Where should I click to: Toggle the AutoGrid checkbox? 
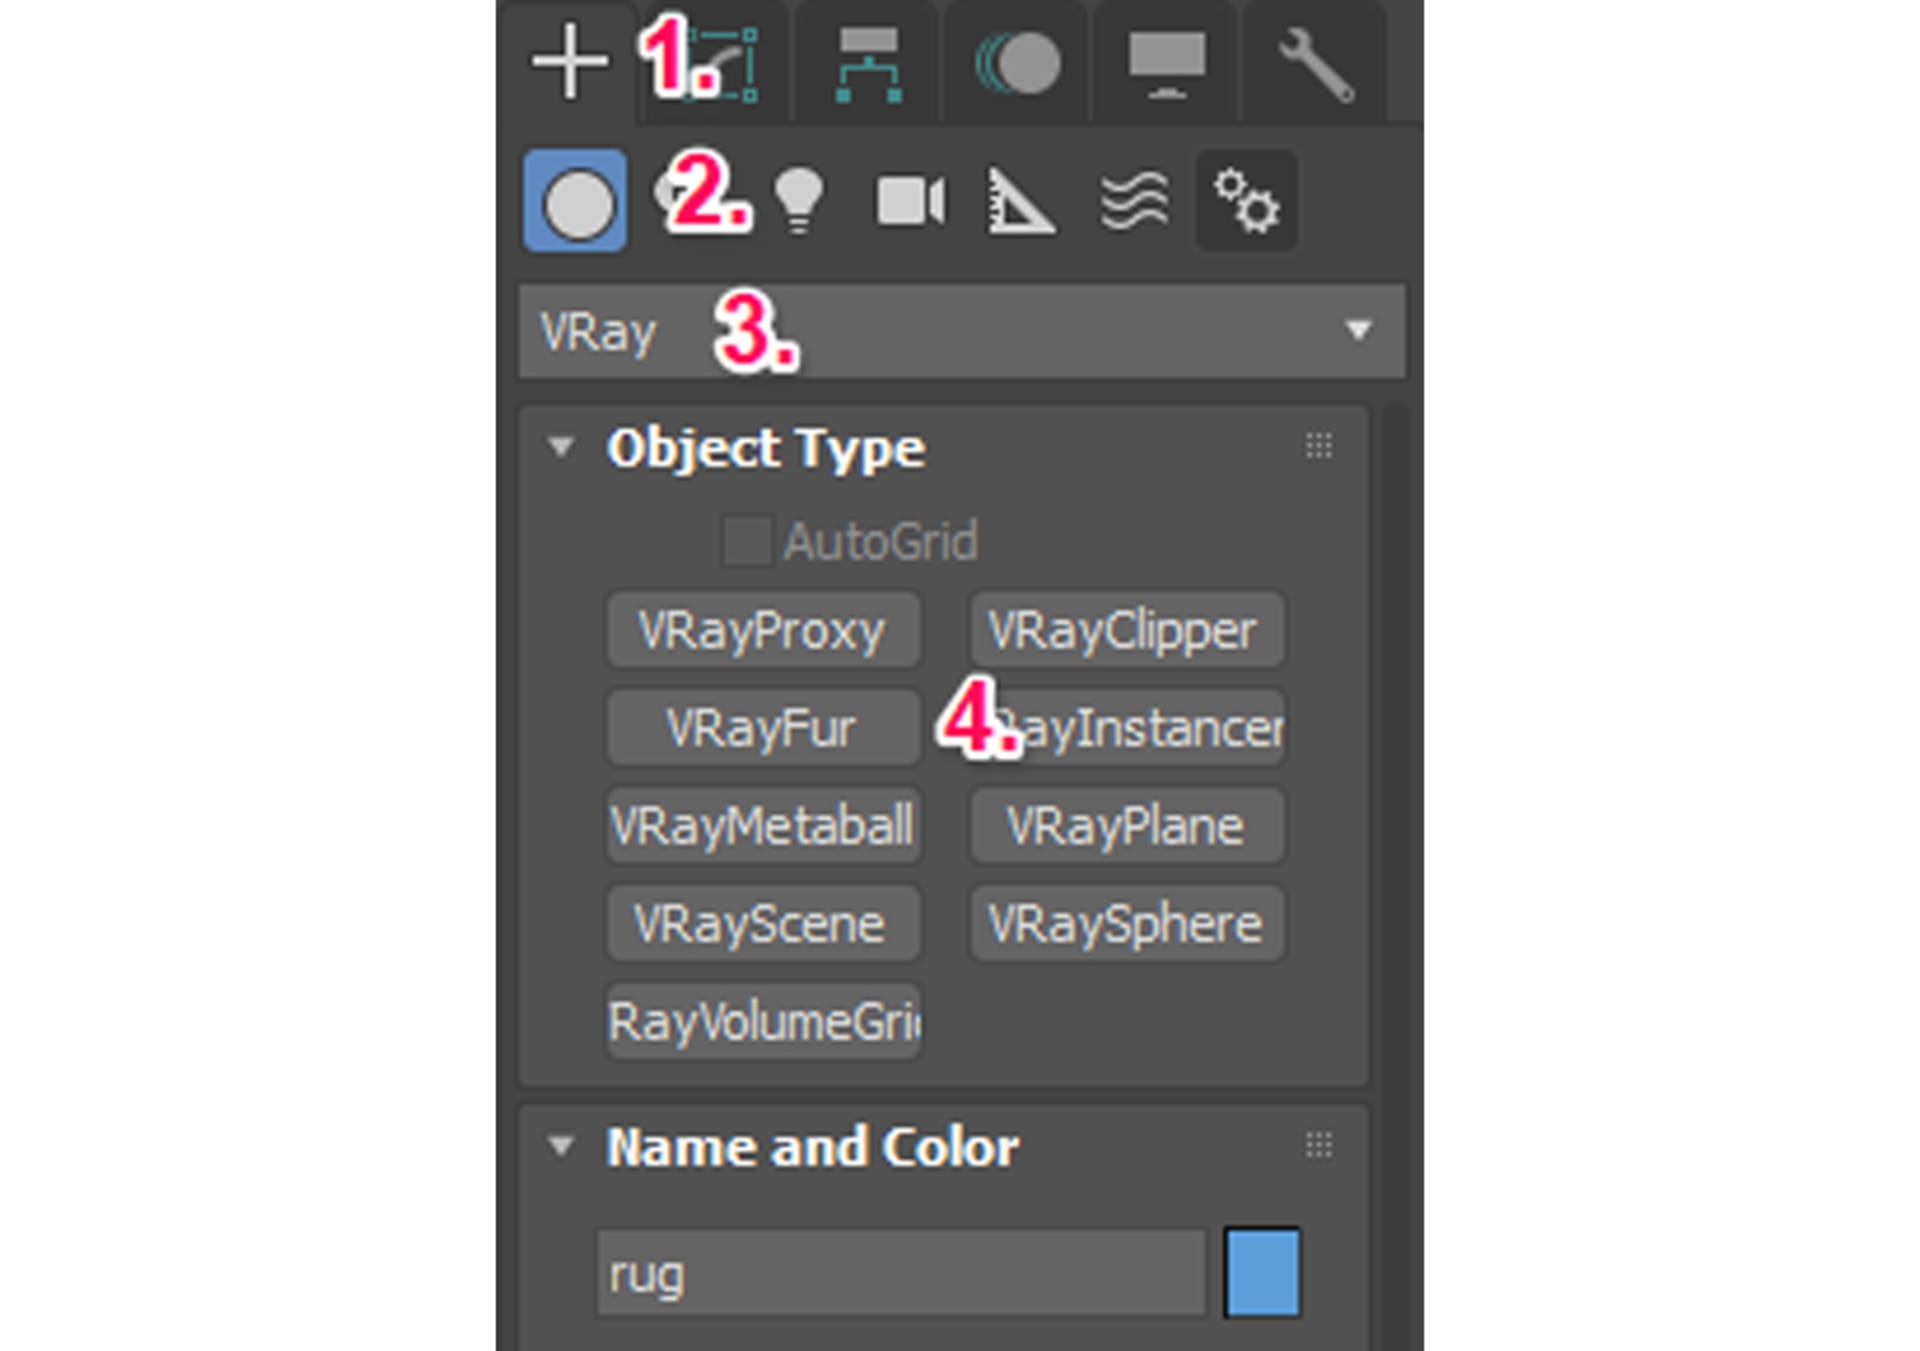(x=747, y=541)
